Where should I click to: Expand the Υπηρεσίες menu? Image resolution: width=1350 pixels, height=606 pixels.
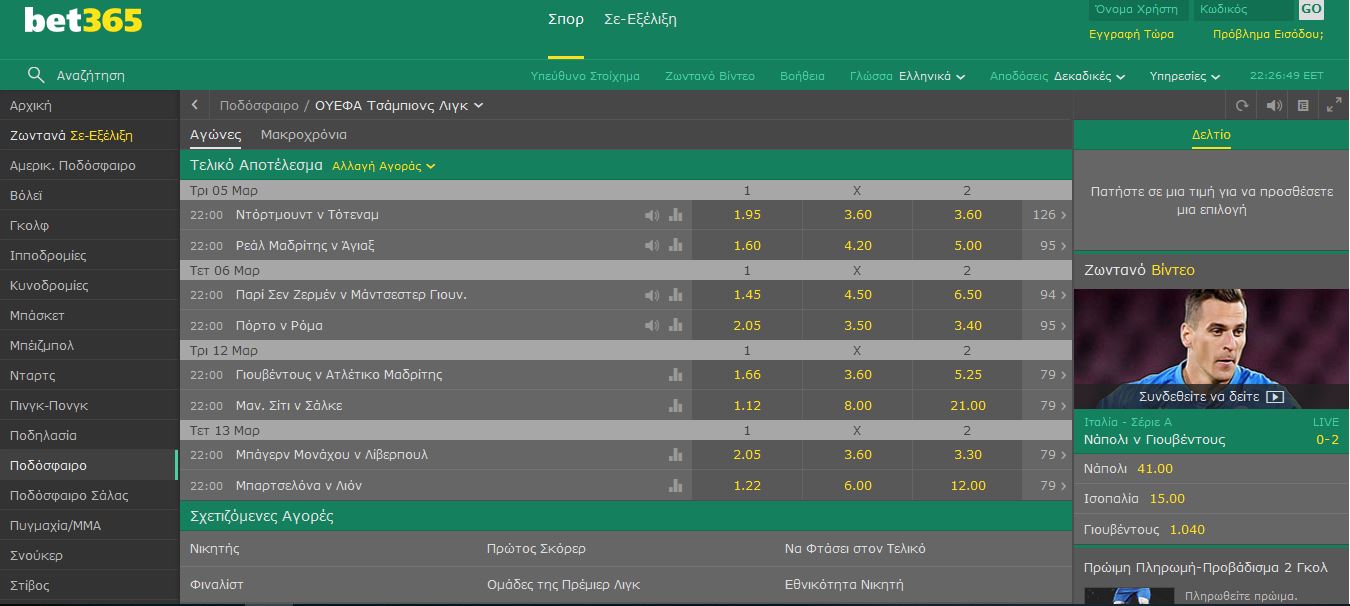click(1184, 74)
